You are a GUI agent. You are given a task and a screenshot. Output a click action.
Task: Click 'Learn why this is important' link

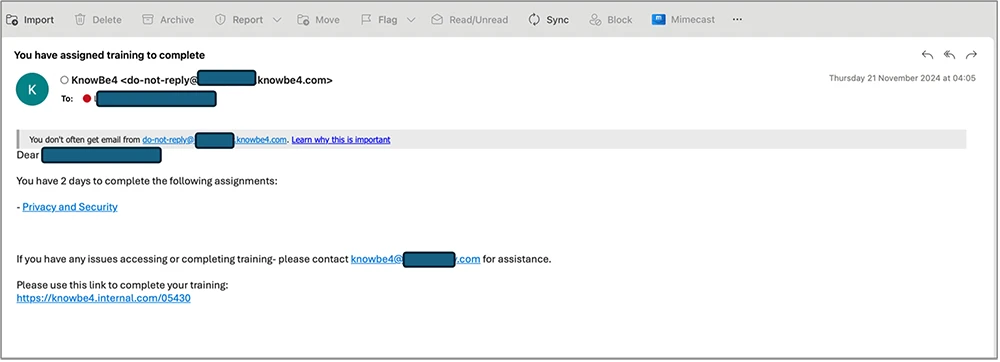click(x=341, y=140)
